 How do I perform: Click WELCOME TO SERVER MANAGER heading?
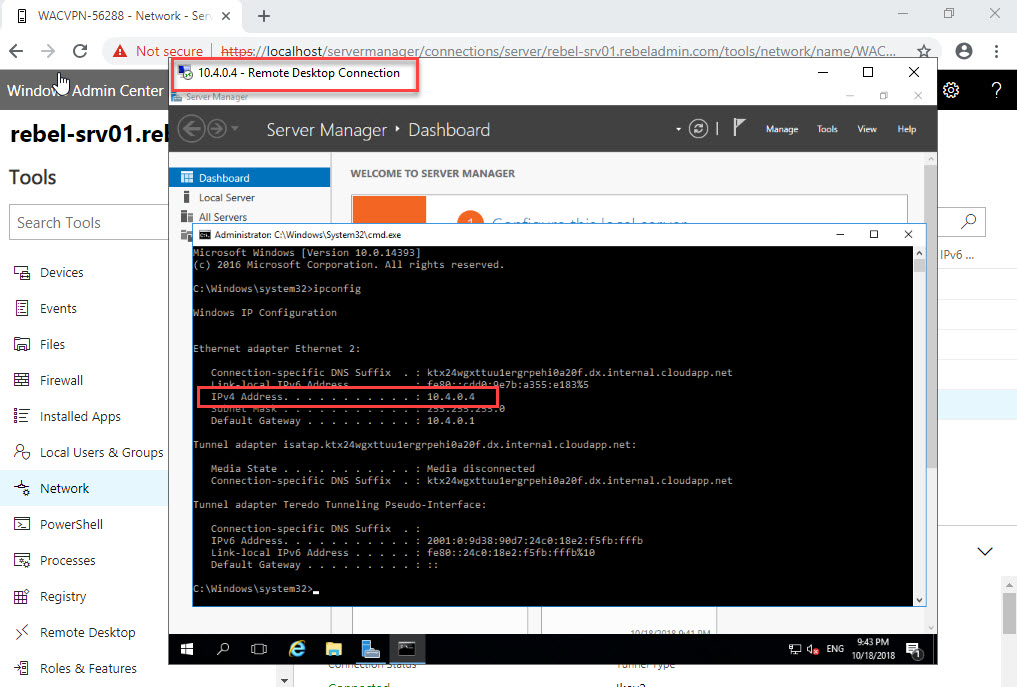tap(433, 173)
